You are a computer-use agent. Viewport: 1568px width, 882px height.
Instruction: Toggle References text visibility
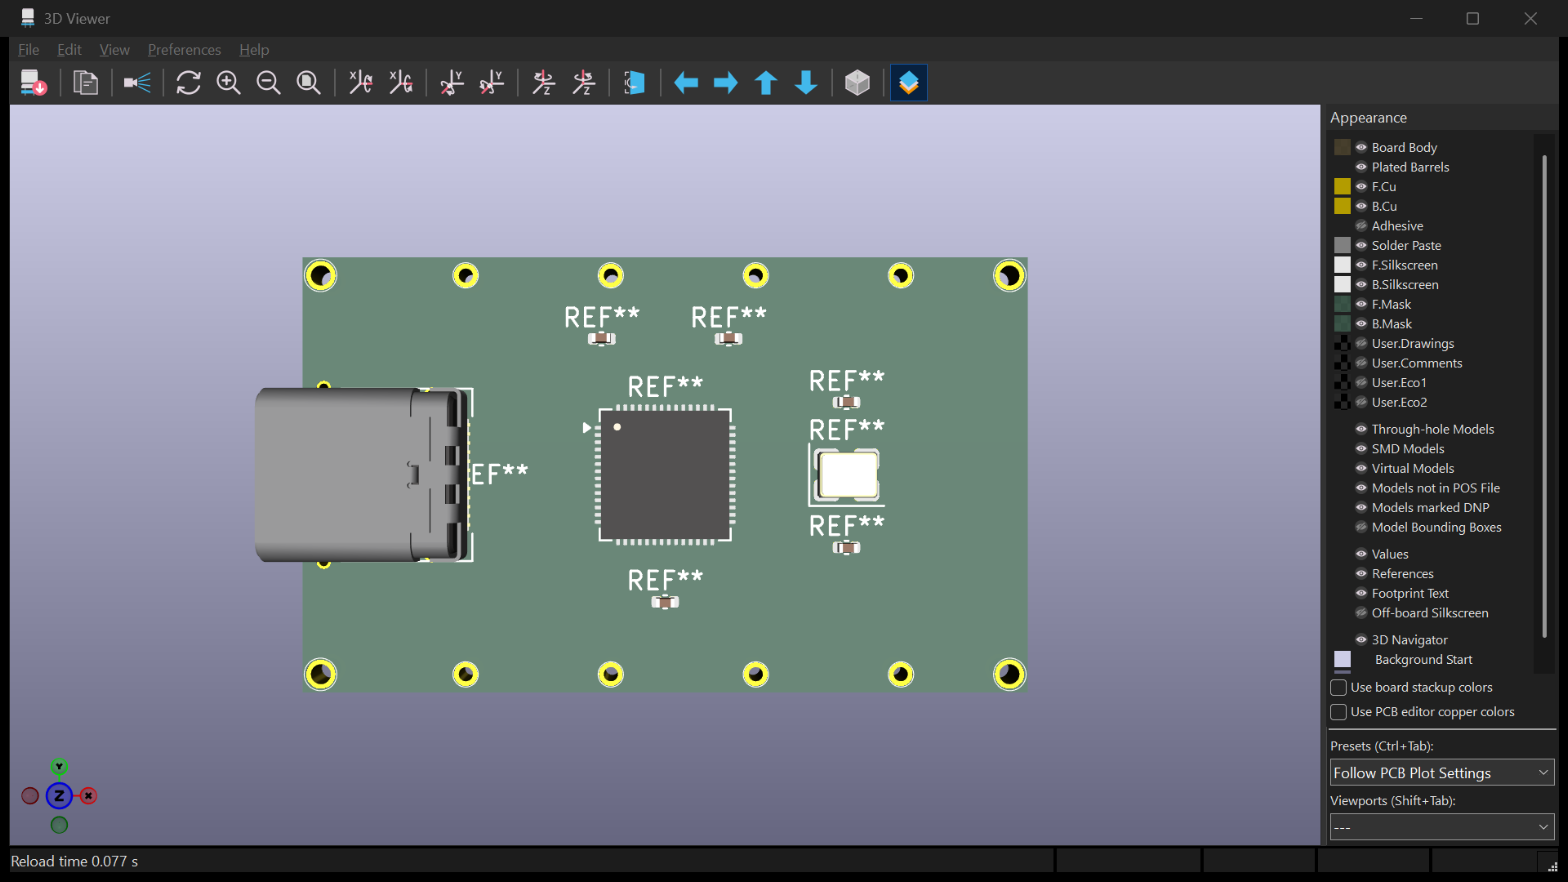(x=1361, y=574)
